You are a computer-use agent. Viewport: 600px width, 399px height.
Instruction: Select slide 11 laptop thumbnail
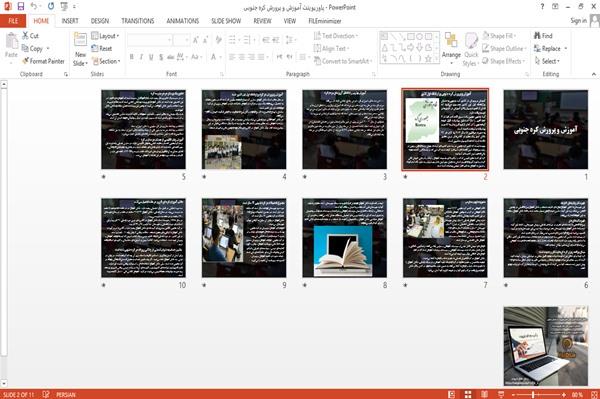pyautogui.click(x=546, y=346)
